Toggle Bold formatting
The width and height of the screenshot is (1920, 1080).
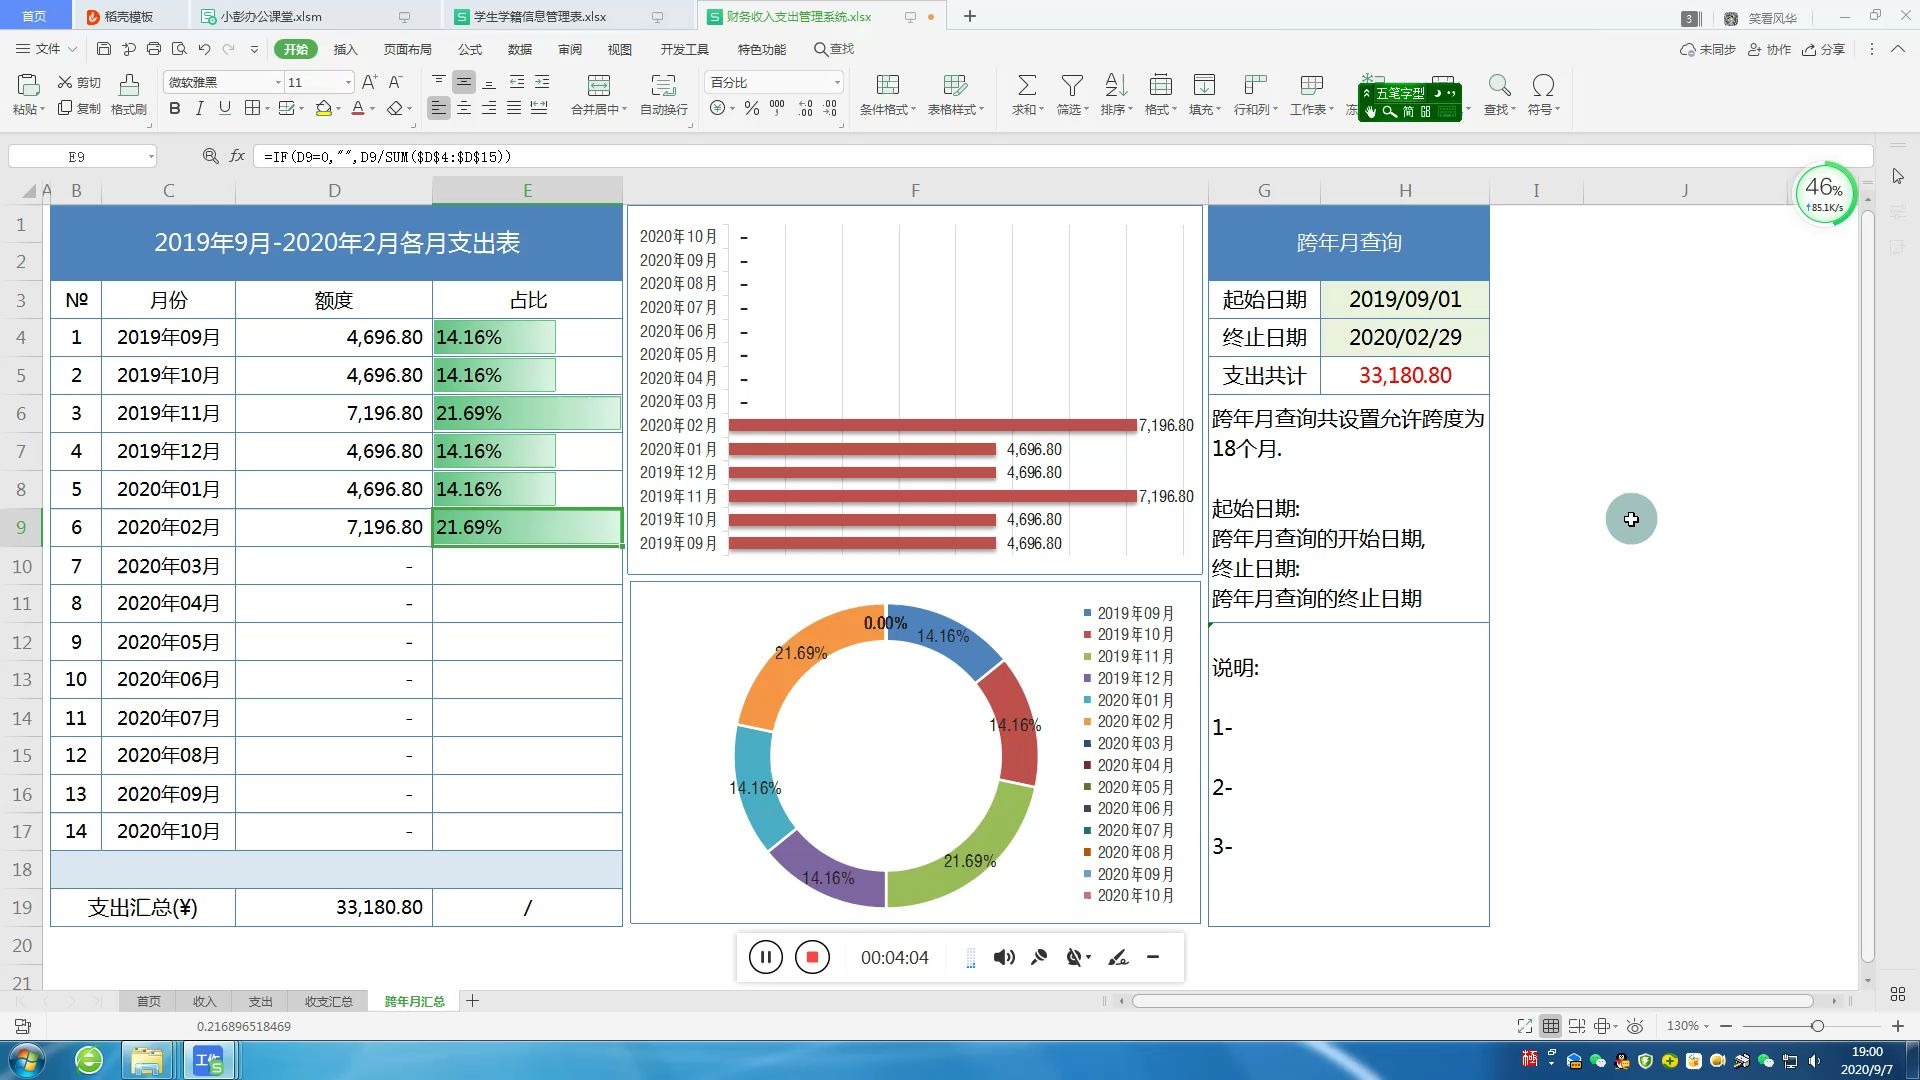click(x=175, y=108)
